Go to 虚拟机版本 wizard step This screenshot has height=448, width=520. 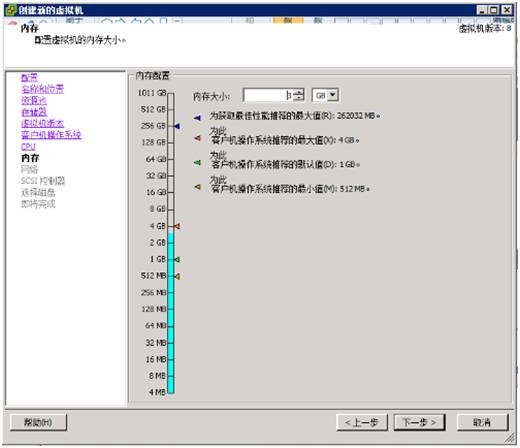coord(42,123)
